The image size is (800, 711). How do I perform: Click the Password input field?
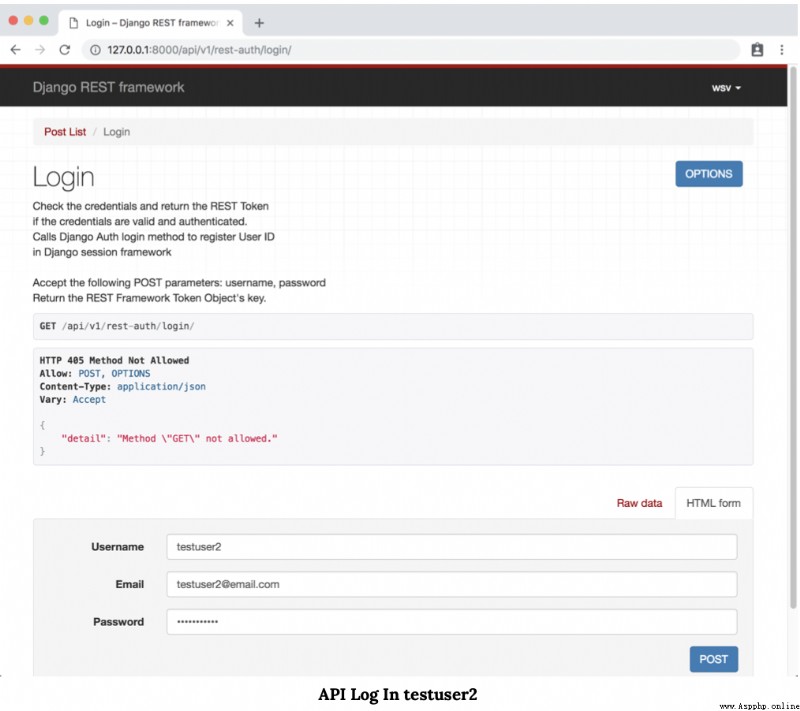tap(452, 622)
